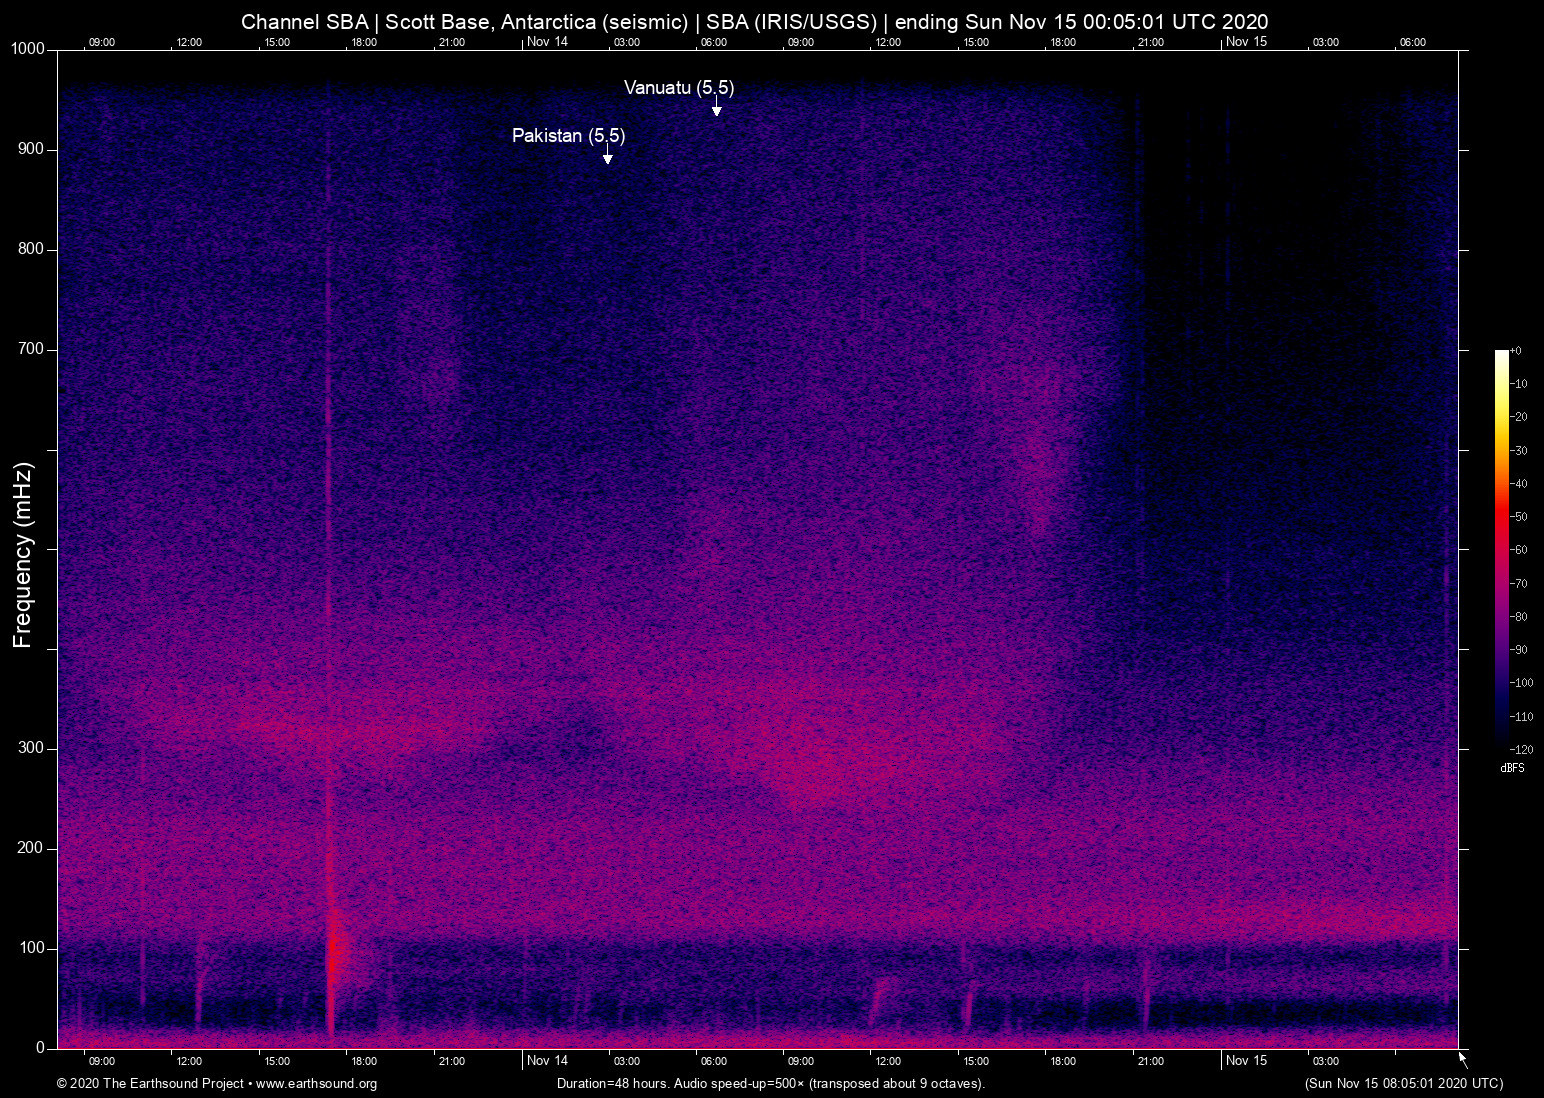
Task: Select the Vanuatu (5.5) earthquake label
Action: (x=678, y=88)
